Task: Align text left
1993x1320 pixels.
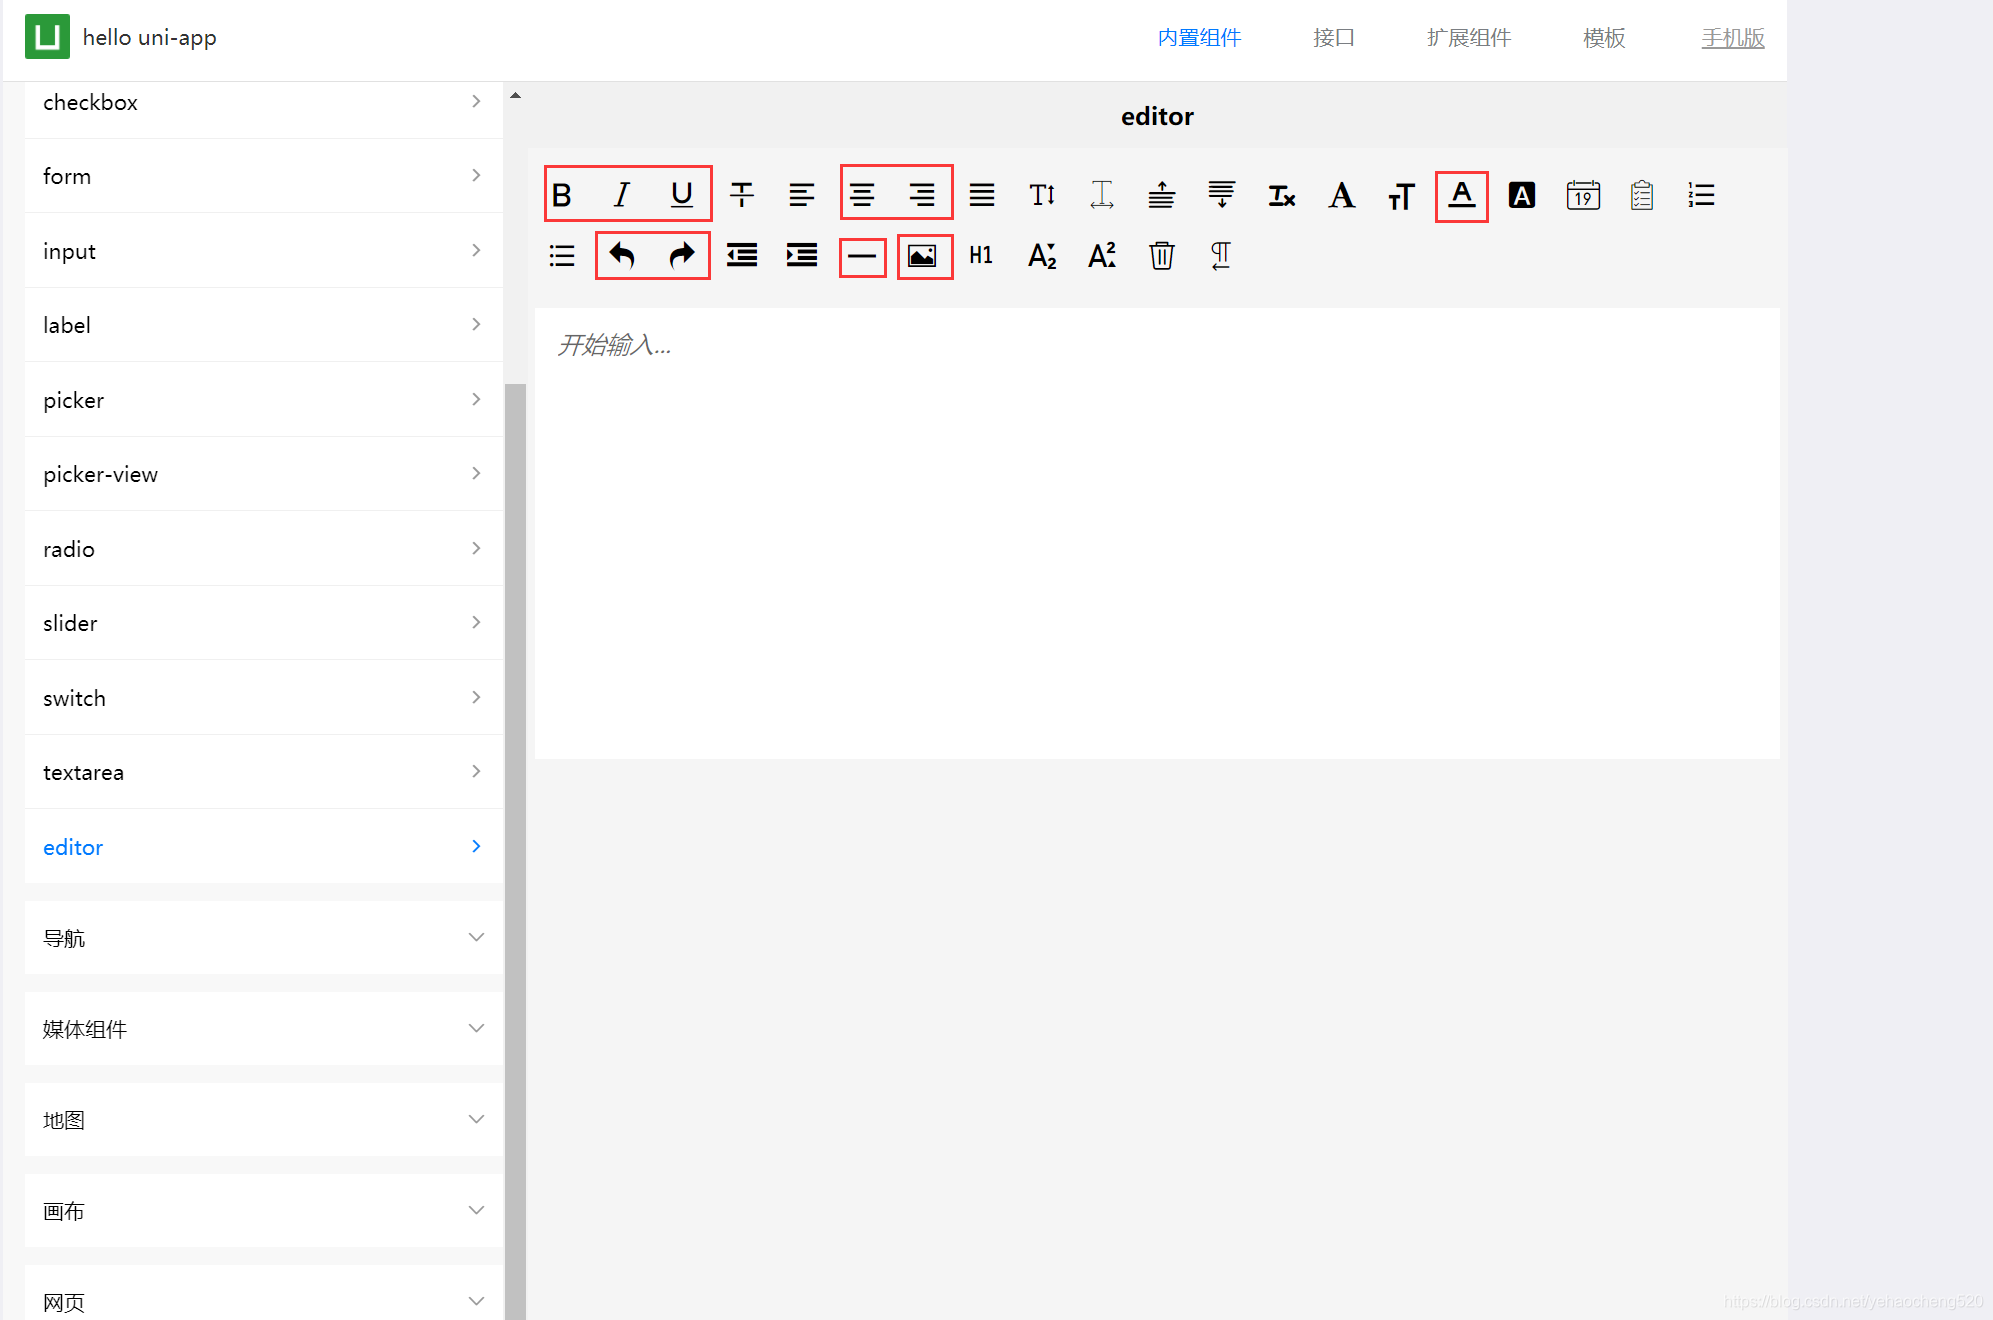Action: point(802,195)
